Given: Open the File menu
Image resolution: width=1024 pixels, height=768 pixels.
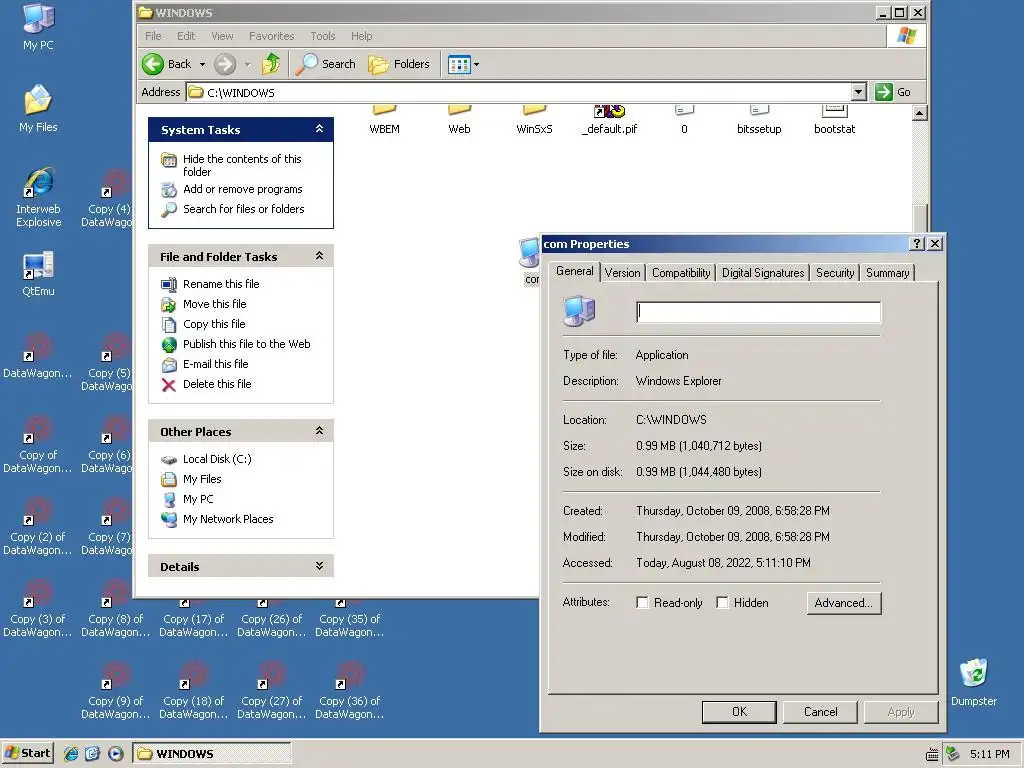Looking at the screenshot, I should coord(153,36).
